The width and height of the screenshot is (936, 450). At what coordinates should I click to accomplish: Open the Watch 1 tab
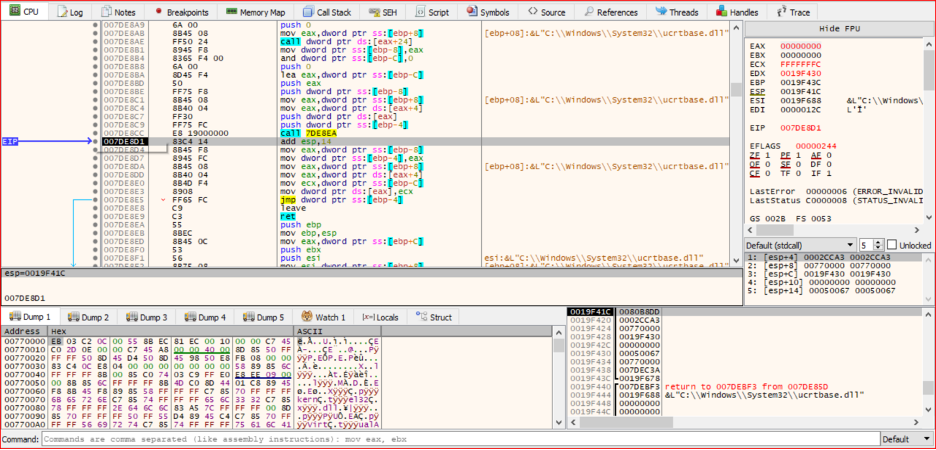(x=323, y=317)
